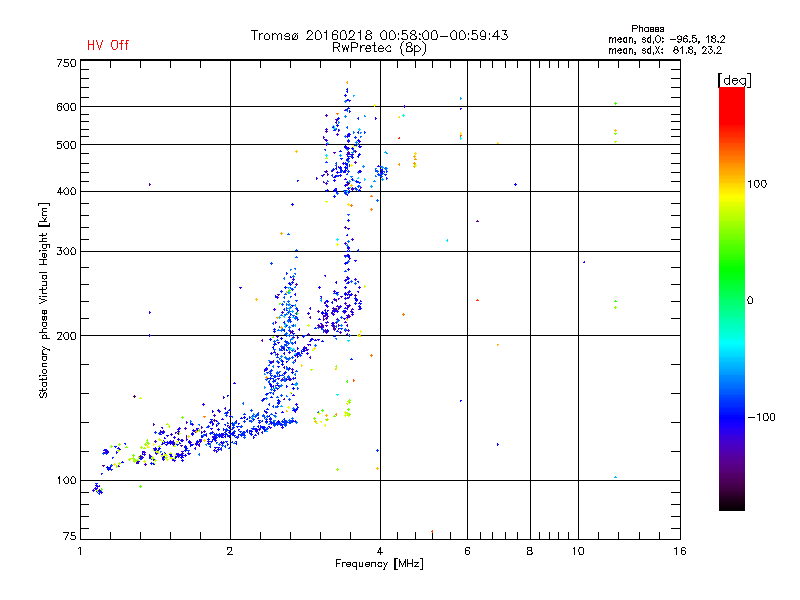The height and width of the screenshot is (600, 800).
Task: Click the "Stationary phase Virtual Height [km]" axis label
Action: point(44,300)
